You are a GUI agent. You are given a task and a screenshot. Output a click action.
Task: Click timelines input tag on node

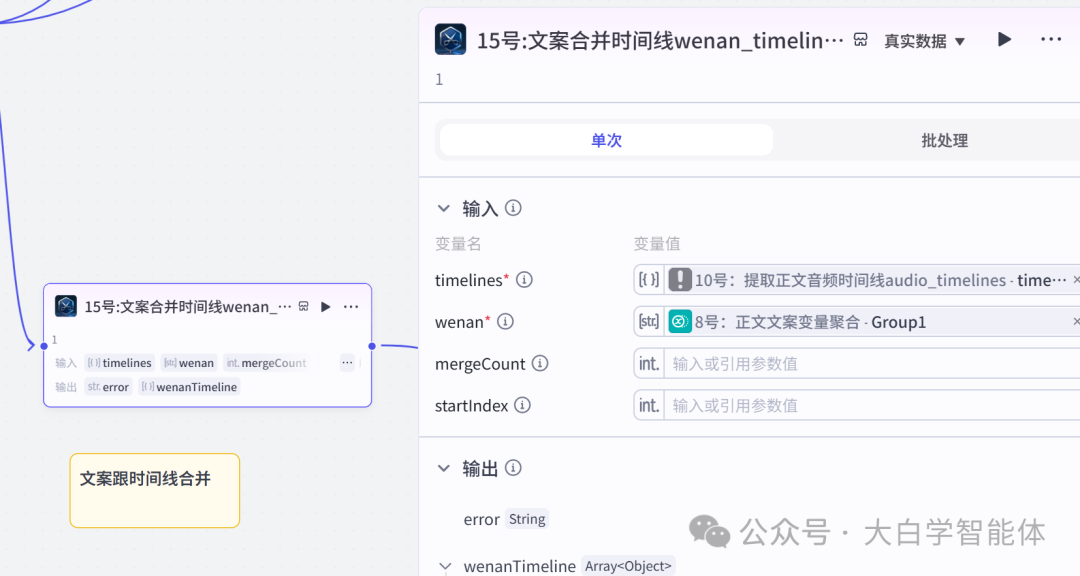point(119,362)
